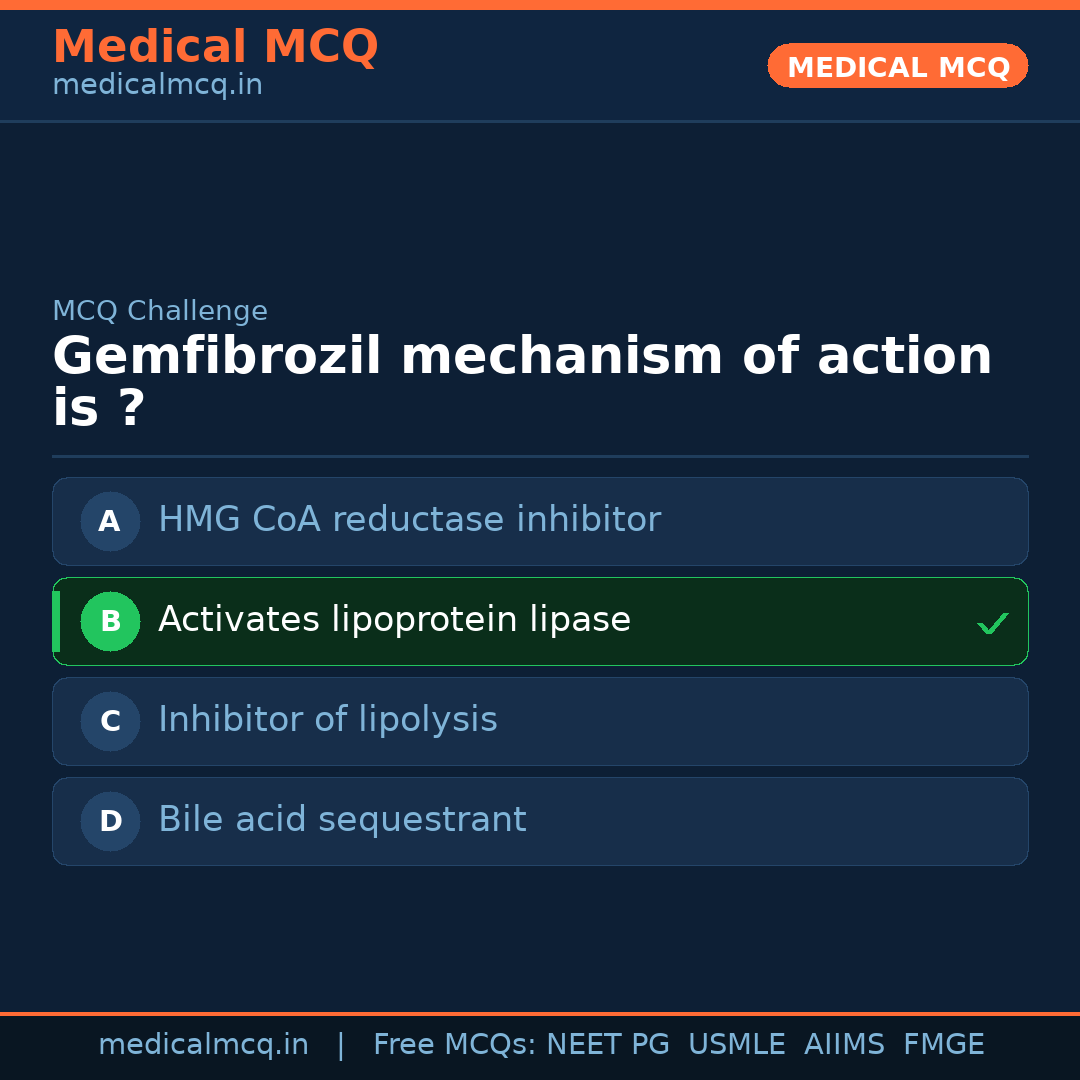
Task: Click the green letter B circle badge
Action: click(110, 621)
